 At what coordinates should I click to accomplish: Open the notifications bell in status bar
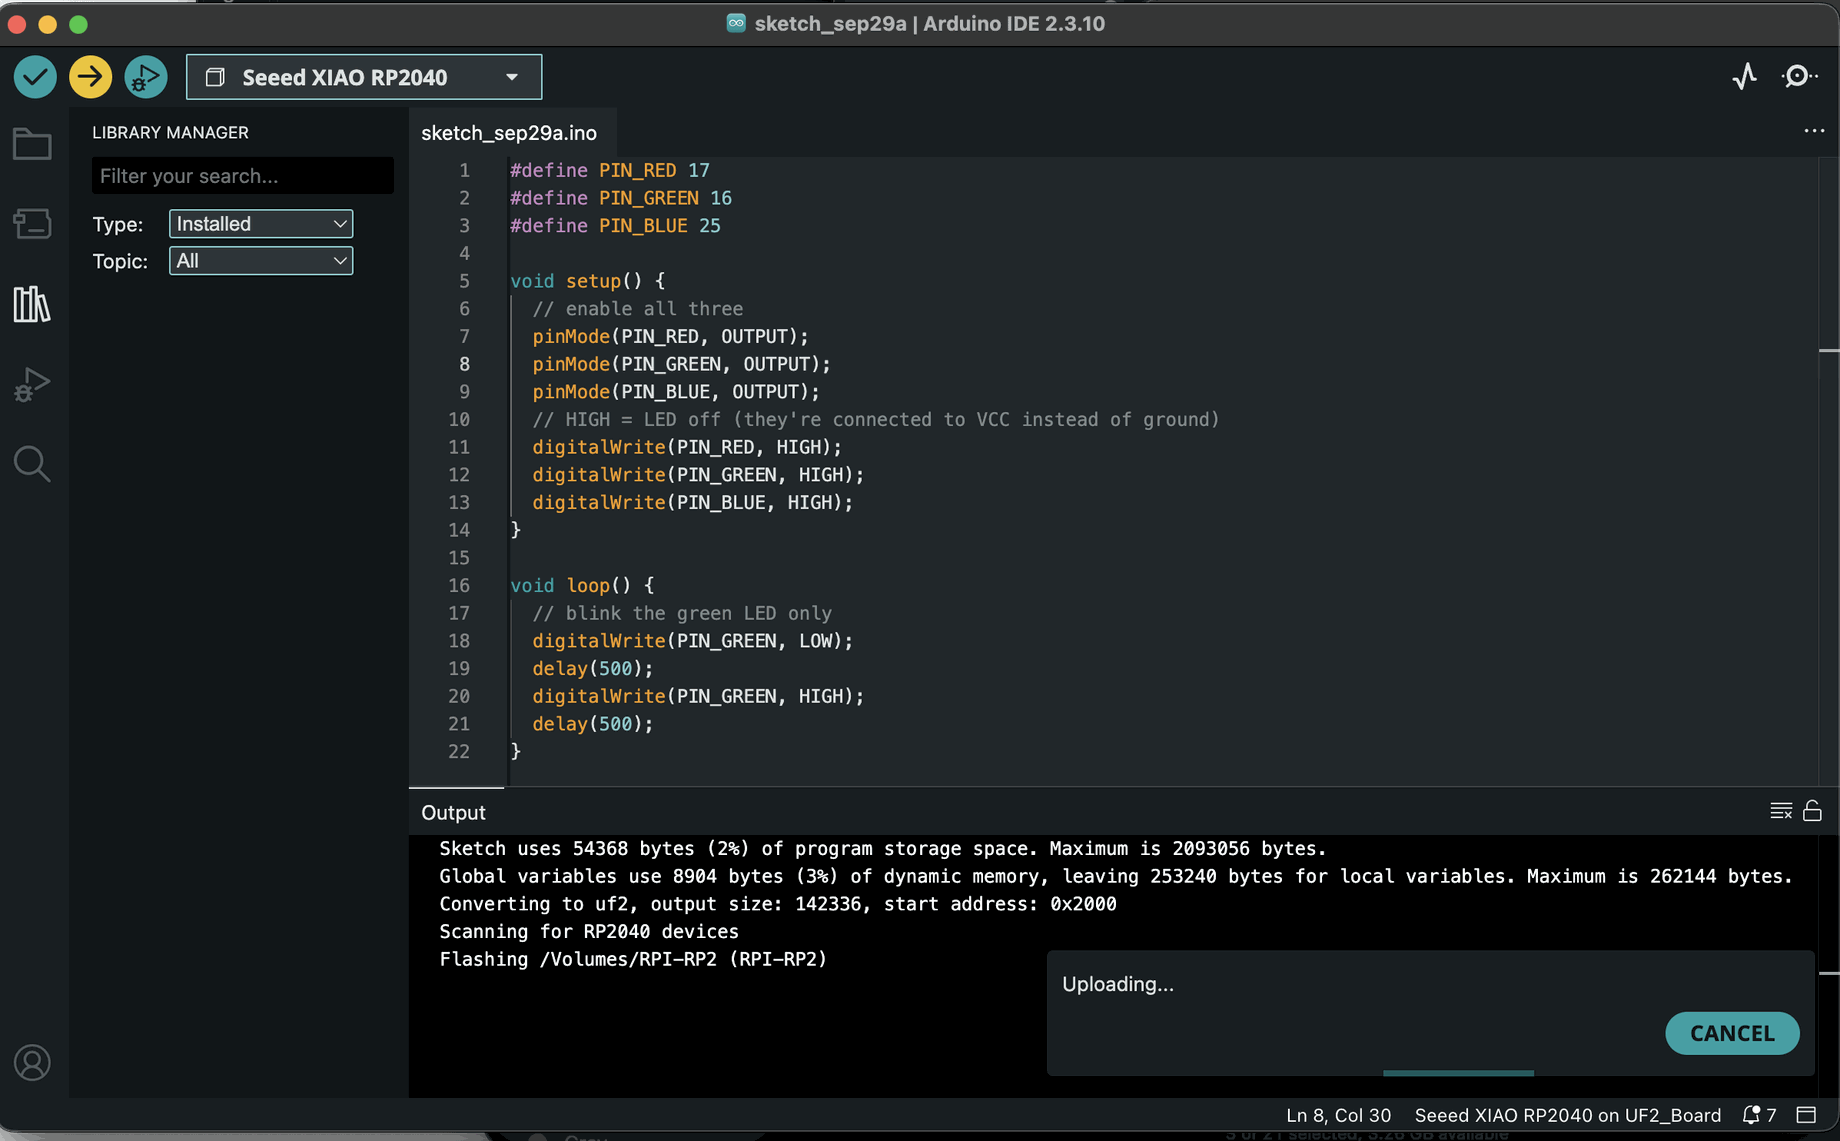(1759, 1115)
